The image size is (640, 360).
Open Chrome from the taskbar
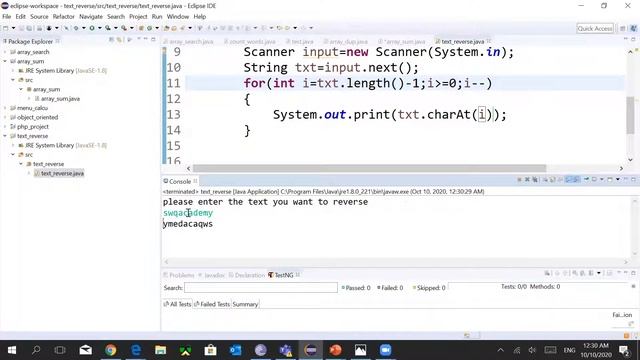click(x=111, y=350)
